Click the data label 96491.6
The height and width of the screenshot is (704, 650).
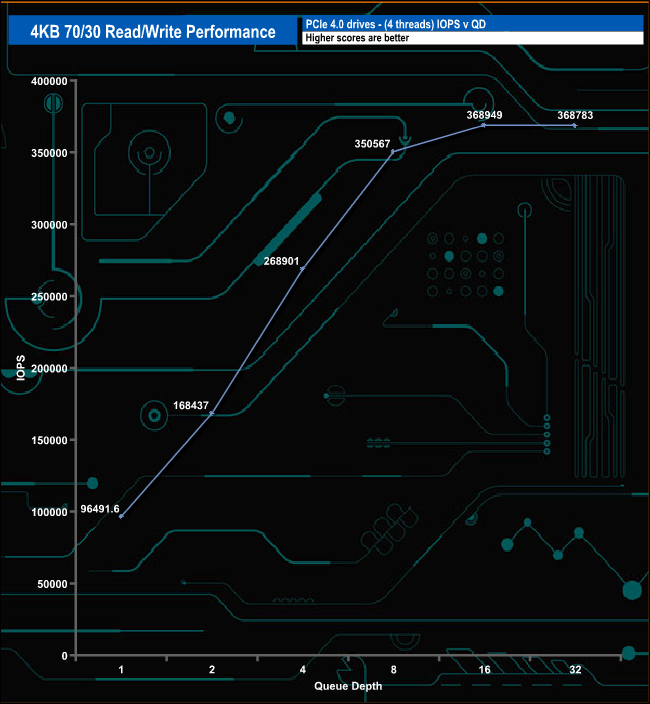100,509
